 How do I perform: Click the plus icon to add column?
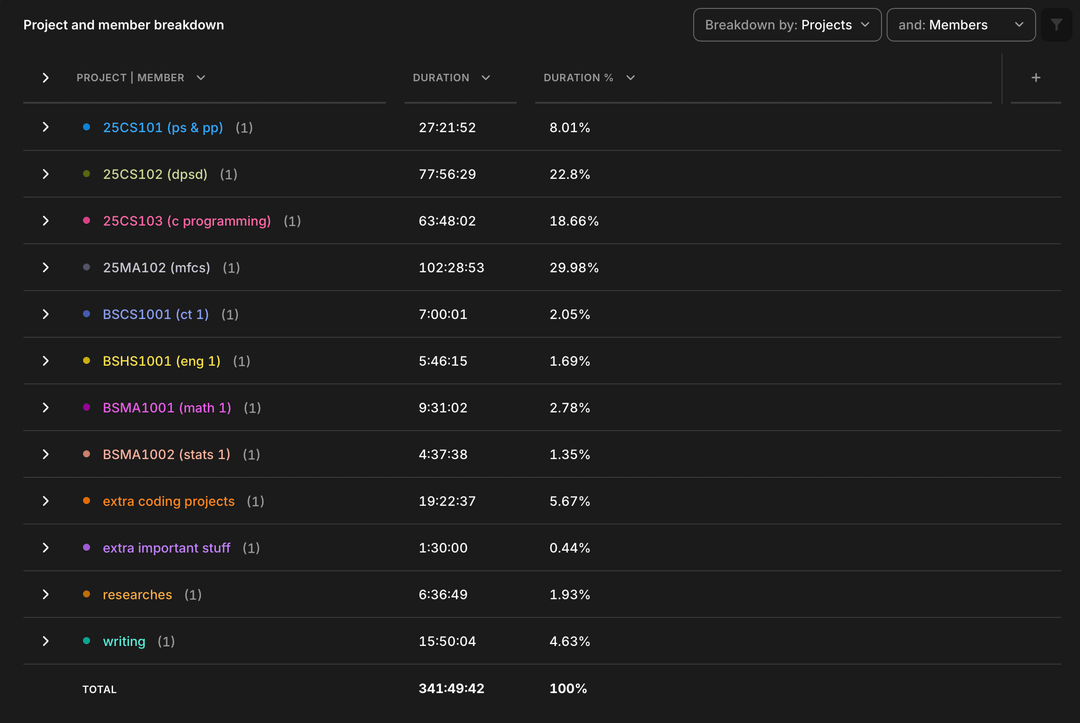1035,78
